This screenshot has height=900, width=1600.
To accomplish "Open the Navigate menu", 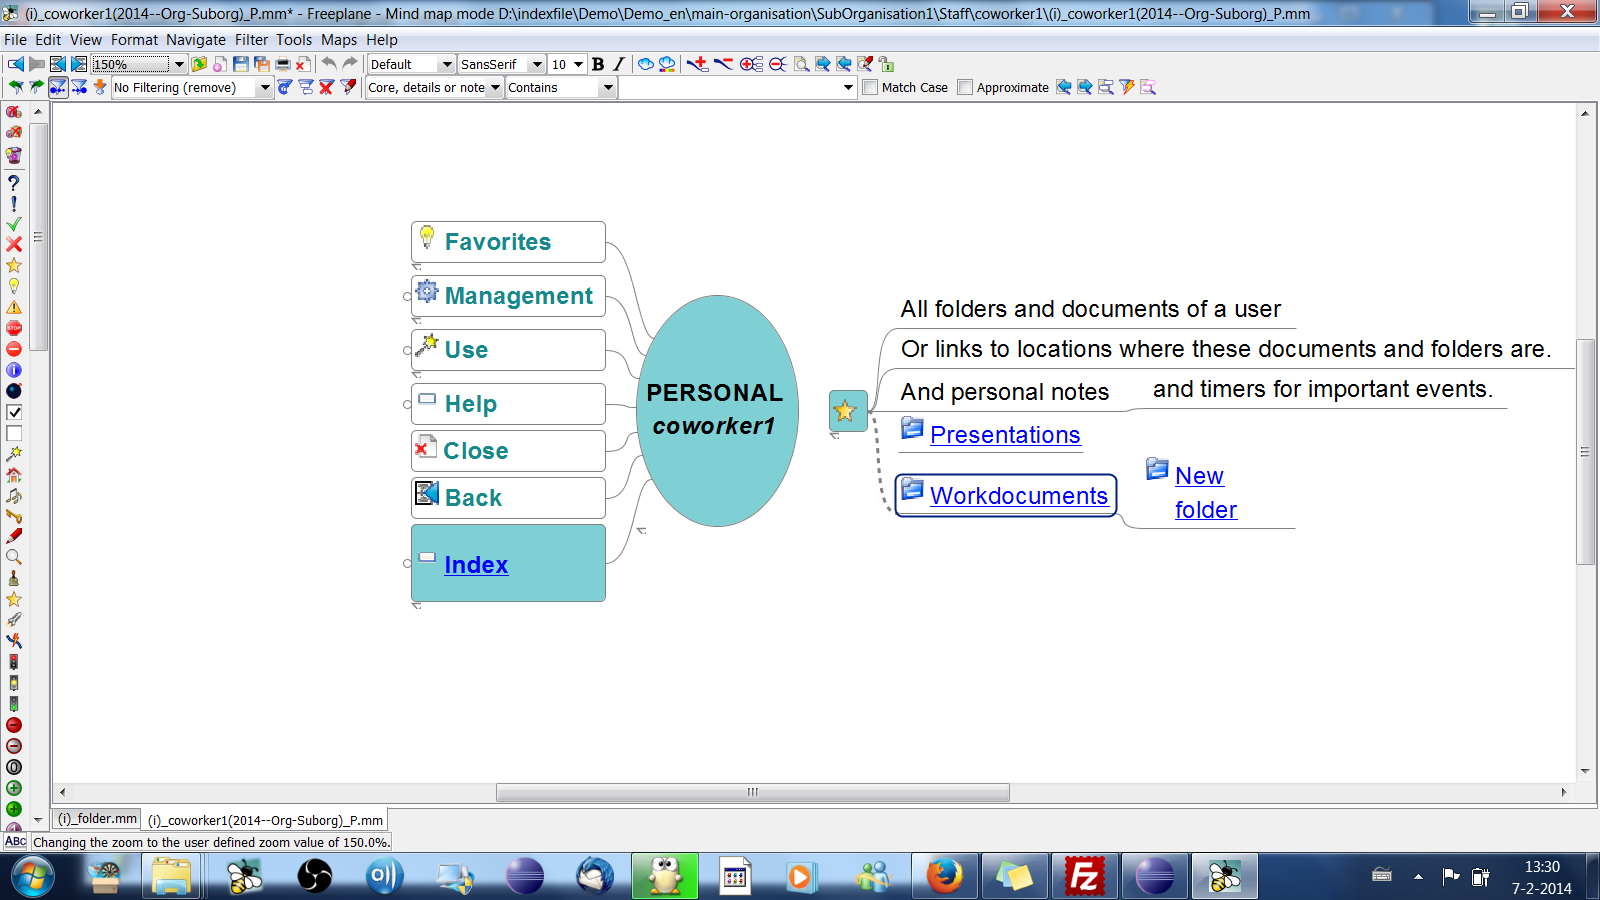I will (196, 40).
